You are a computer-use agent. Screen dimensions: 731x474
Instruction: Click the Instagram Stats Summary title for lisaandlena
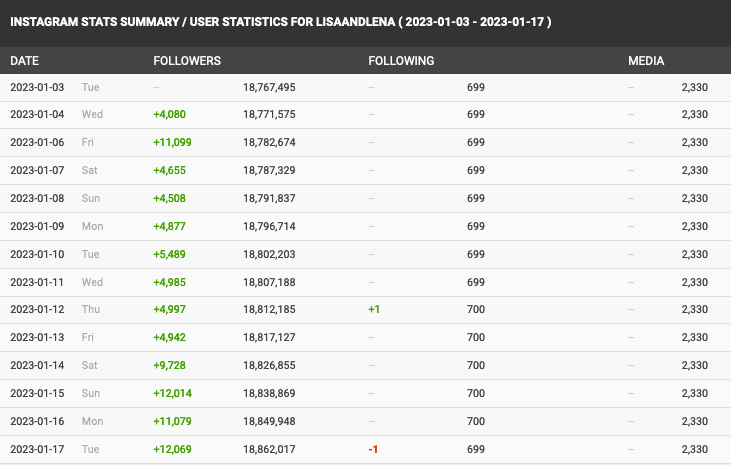[281, 22]
